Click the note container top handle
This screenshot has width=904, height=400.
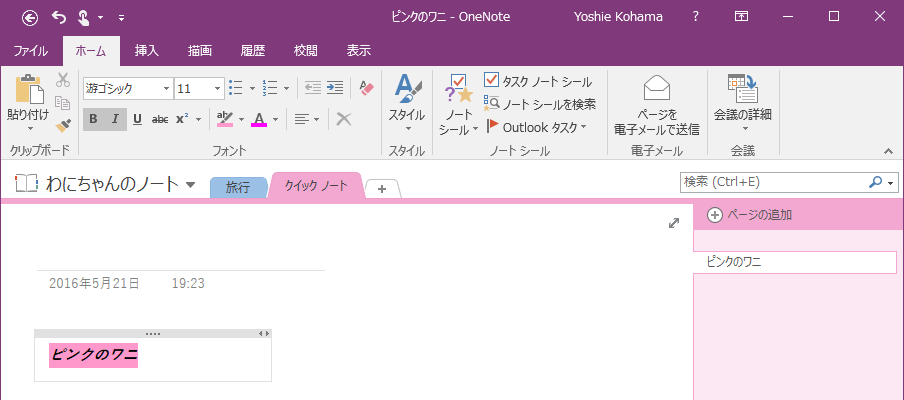tap(153, 333)
